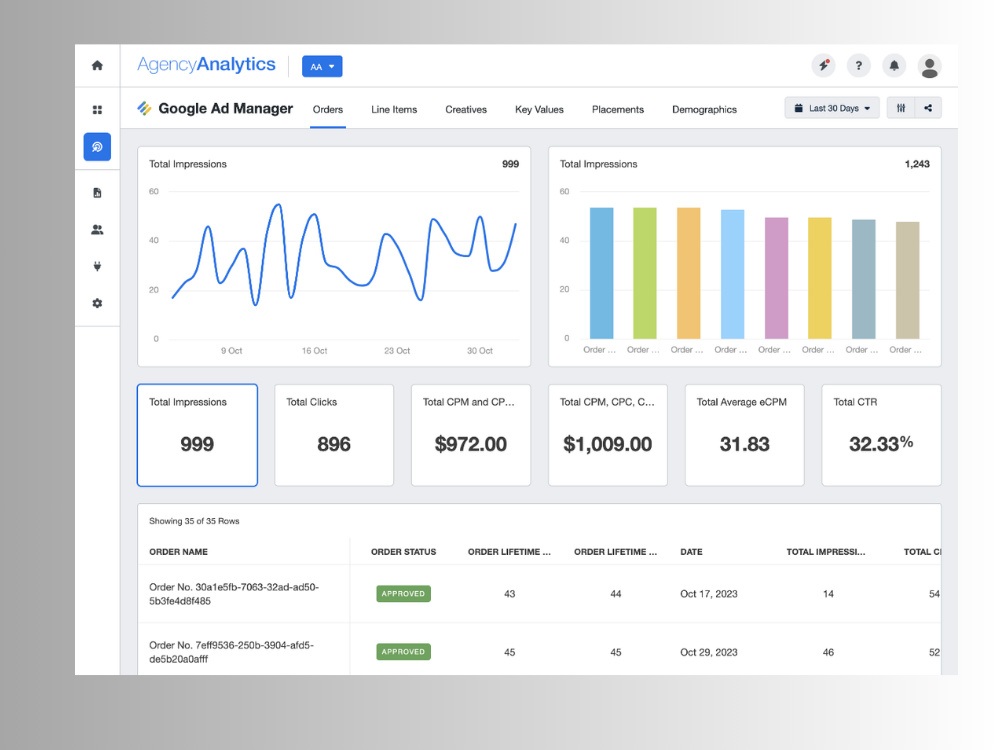This screenshot has height=750, width=1000.
Task: Click order name starting 7eff9536
Action: 232,652
